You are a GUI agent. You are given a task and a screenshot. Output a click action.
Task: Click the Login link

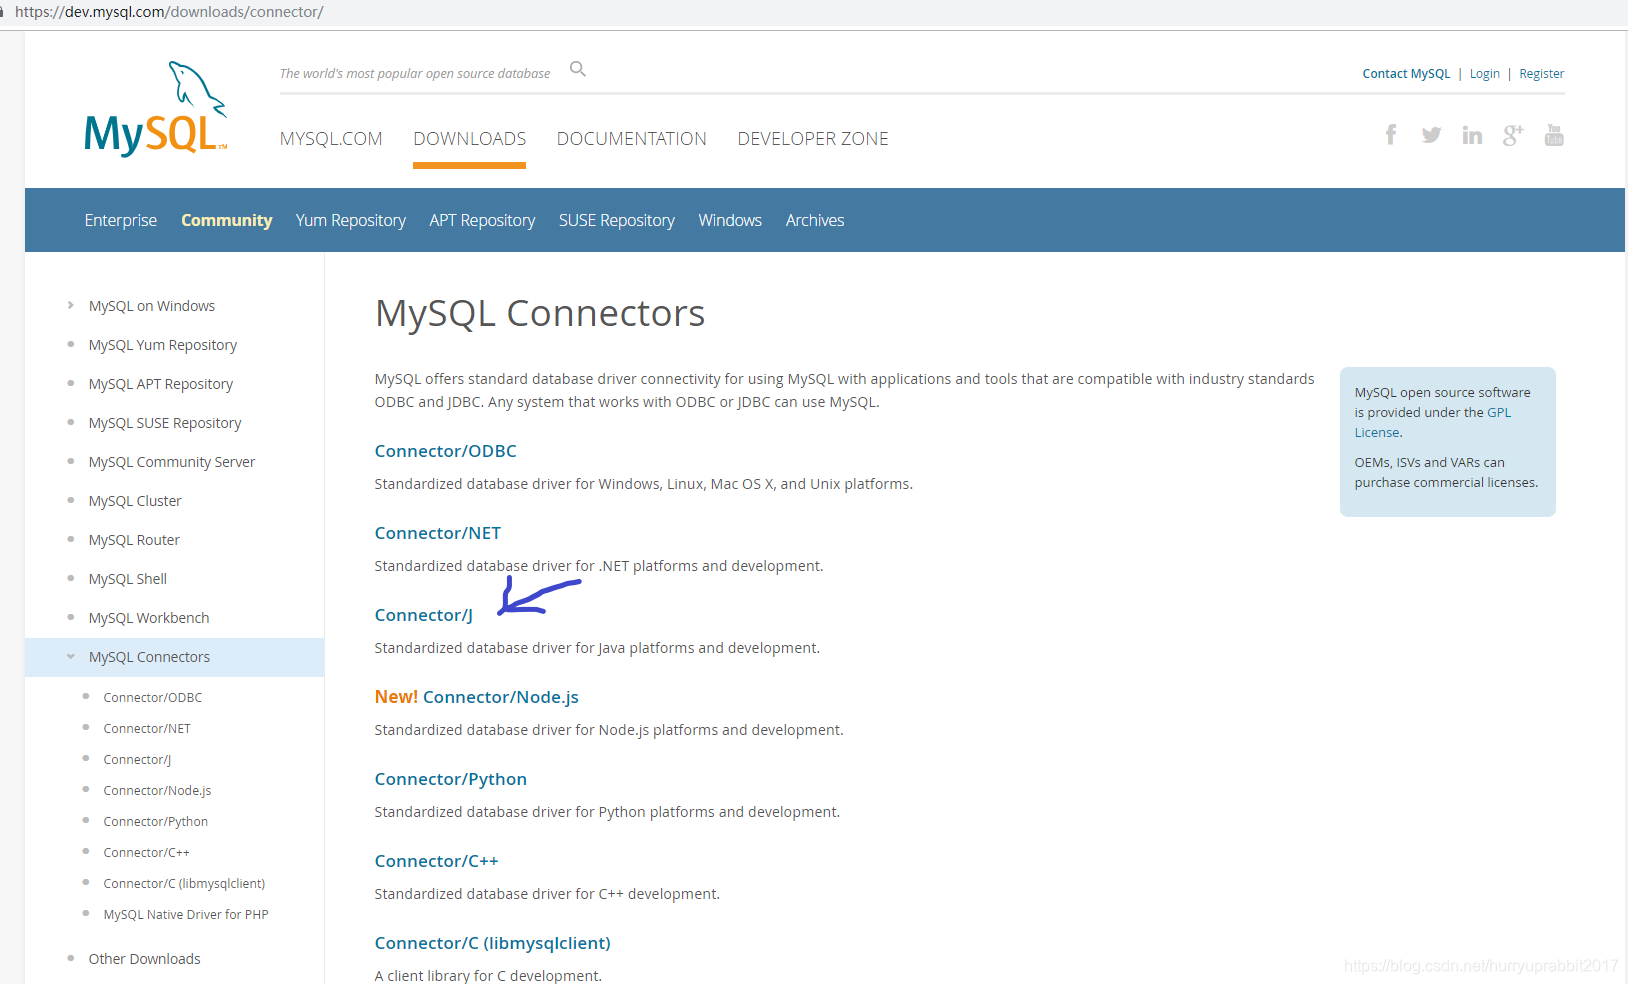(x=1485, y=74)
